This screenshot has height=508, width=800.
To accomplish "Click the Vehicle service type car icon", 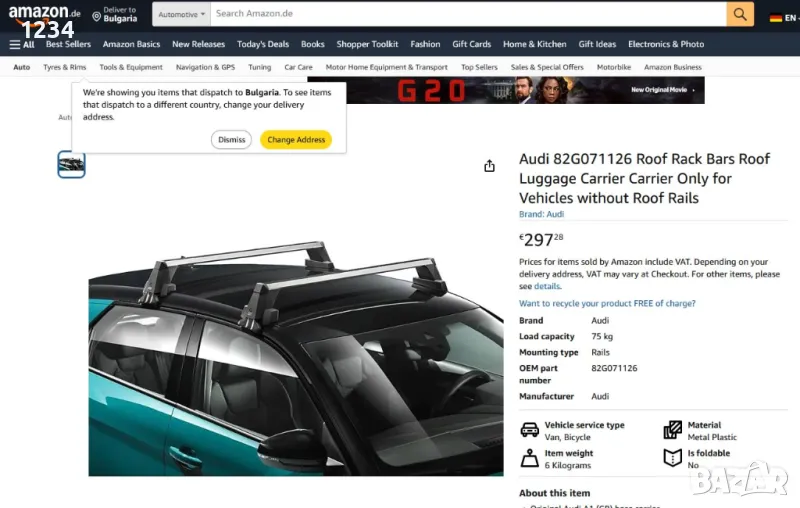I will pyautogui.click(x=530, y=430).
